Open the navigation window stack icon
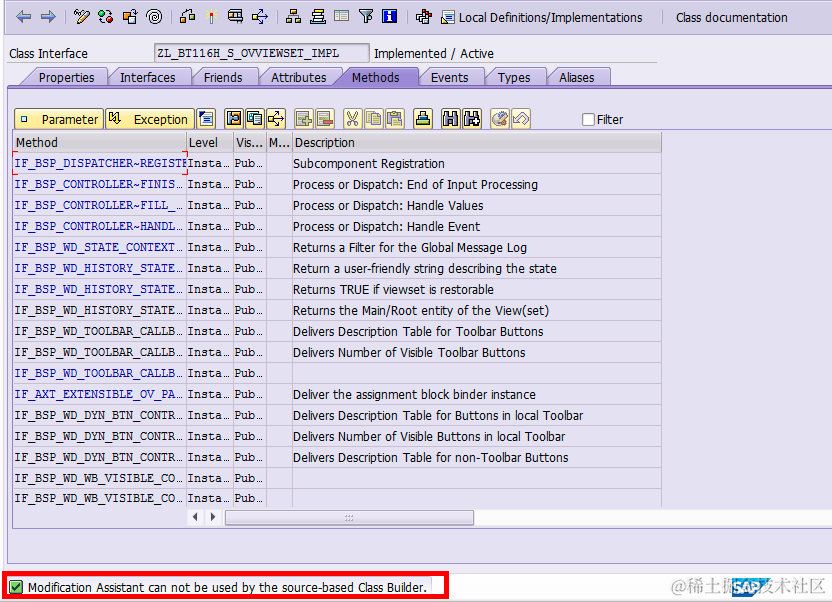The image size is (832, 602). coord(317,17)
